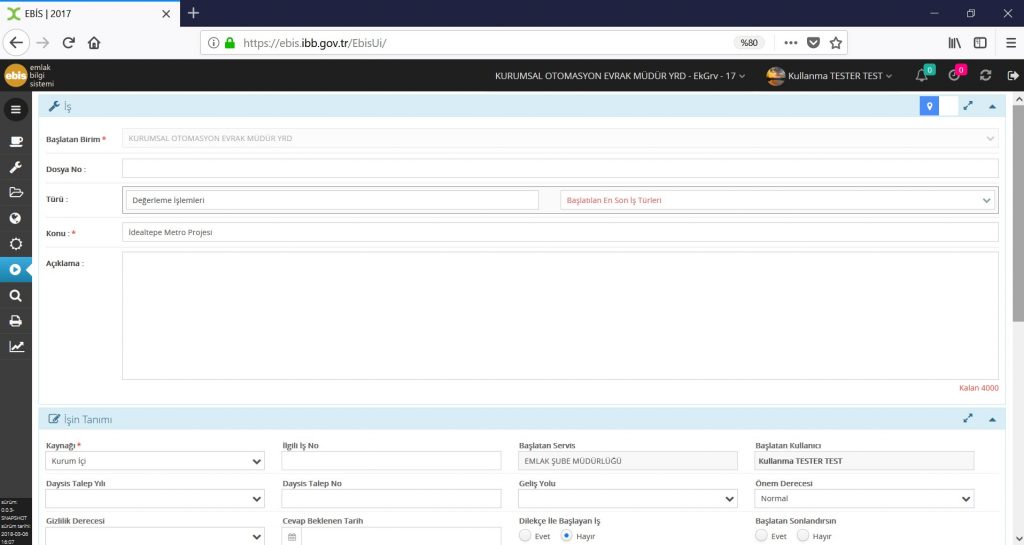Open the clock tasks icon with badge

point(954,76)
